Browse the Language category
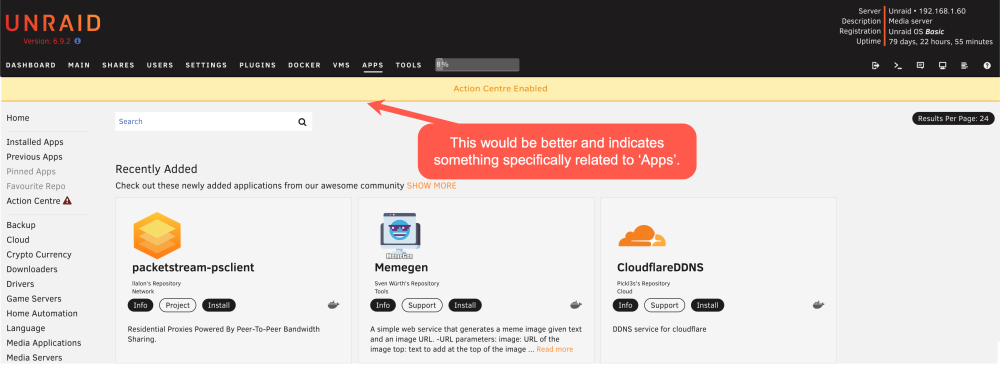Image resolution: width=1000 pixels, height=367 pixels. [26, 328]
